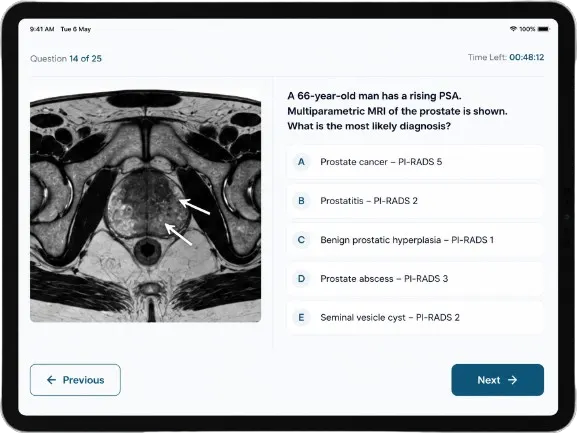Viewport: 577px width, 433px height.
Task: Tap the Tue 6 May date
Action: [76, 29]
